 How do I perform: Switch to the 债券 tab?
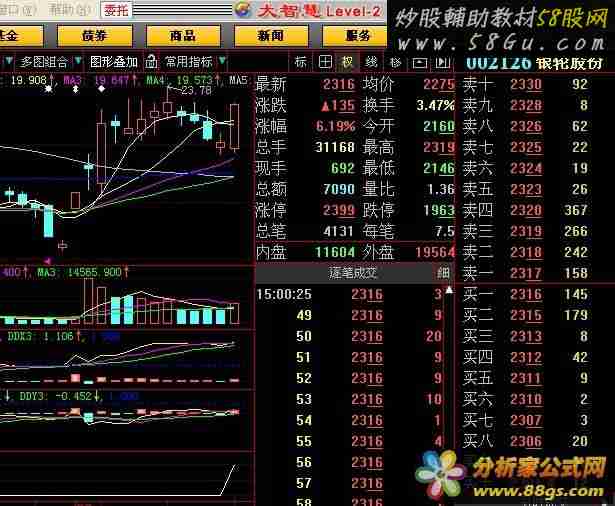coord(95,36)
